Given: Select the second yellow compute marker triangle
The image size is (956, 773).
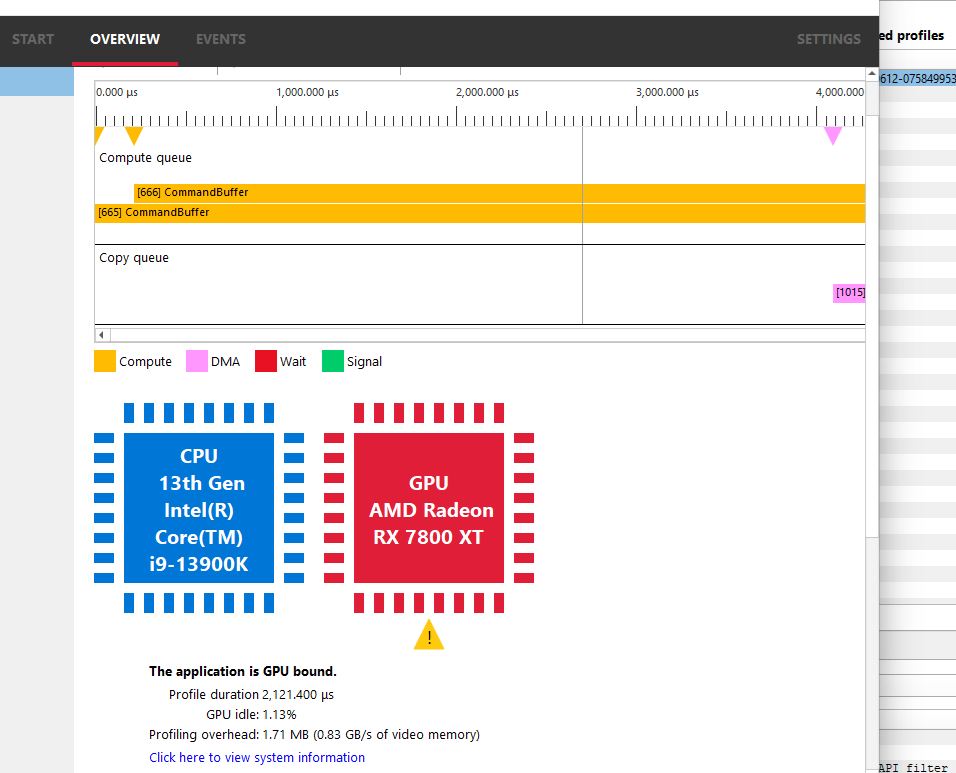Looking at the screenshot, I should [x=134, y=135].
